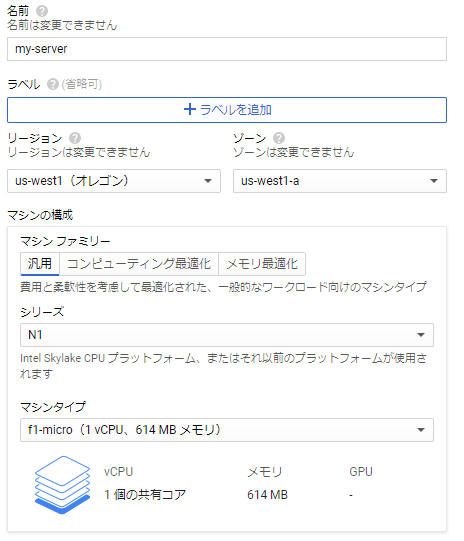Click the help icon beside 名前

[42, 11]
